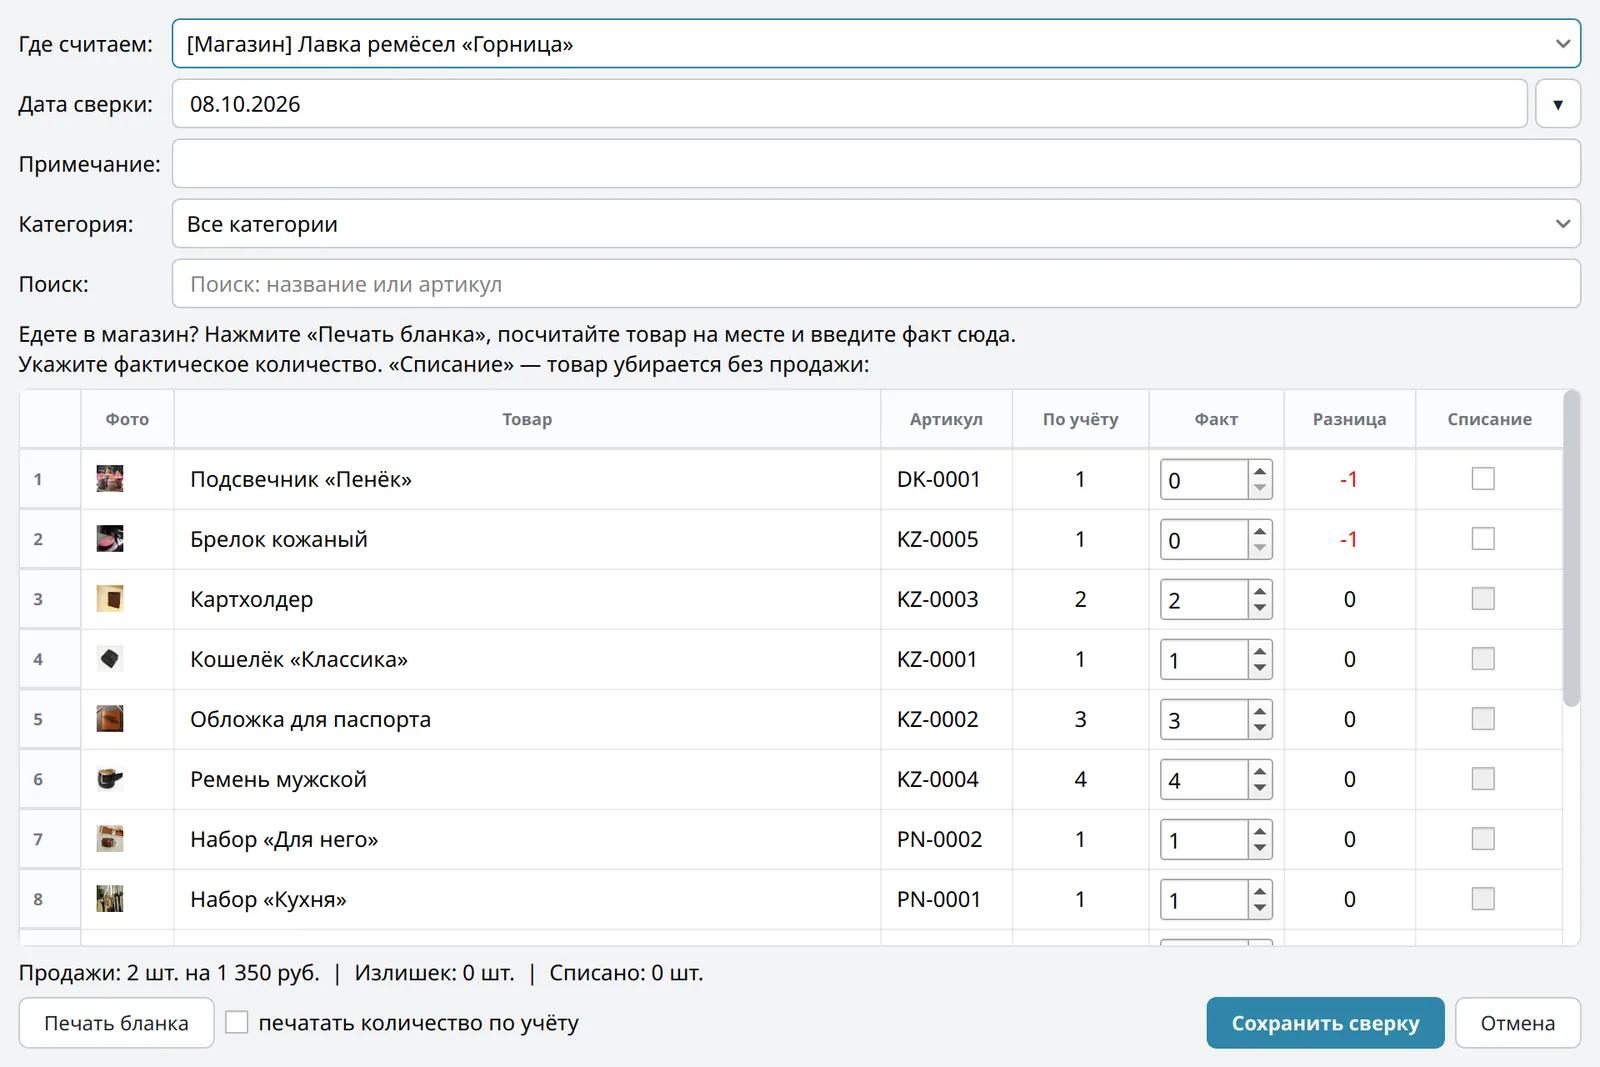Decrease fact quantity for Ремень мужской
This screenshot has width=1600, height=1067.
(1260, 788)
